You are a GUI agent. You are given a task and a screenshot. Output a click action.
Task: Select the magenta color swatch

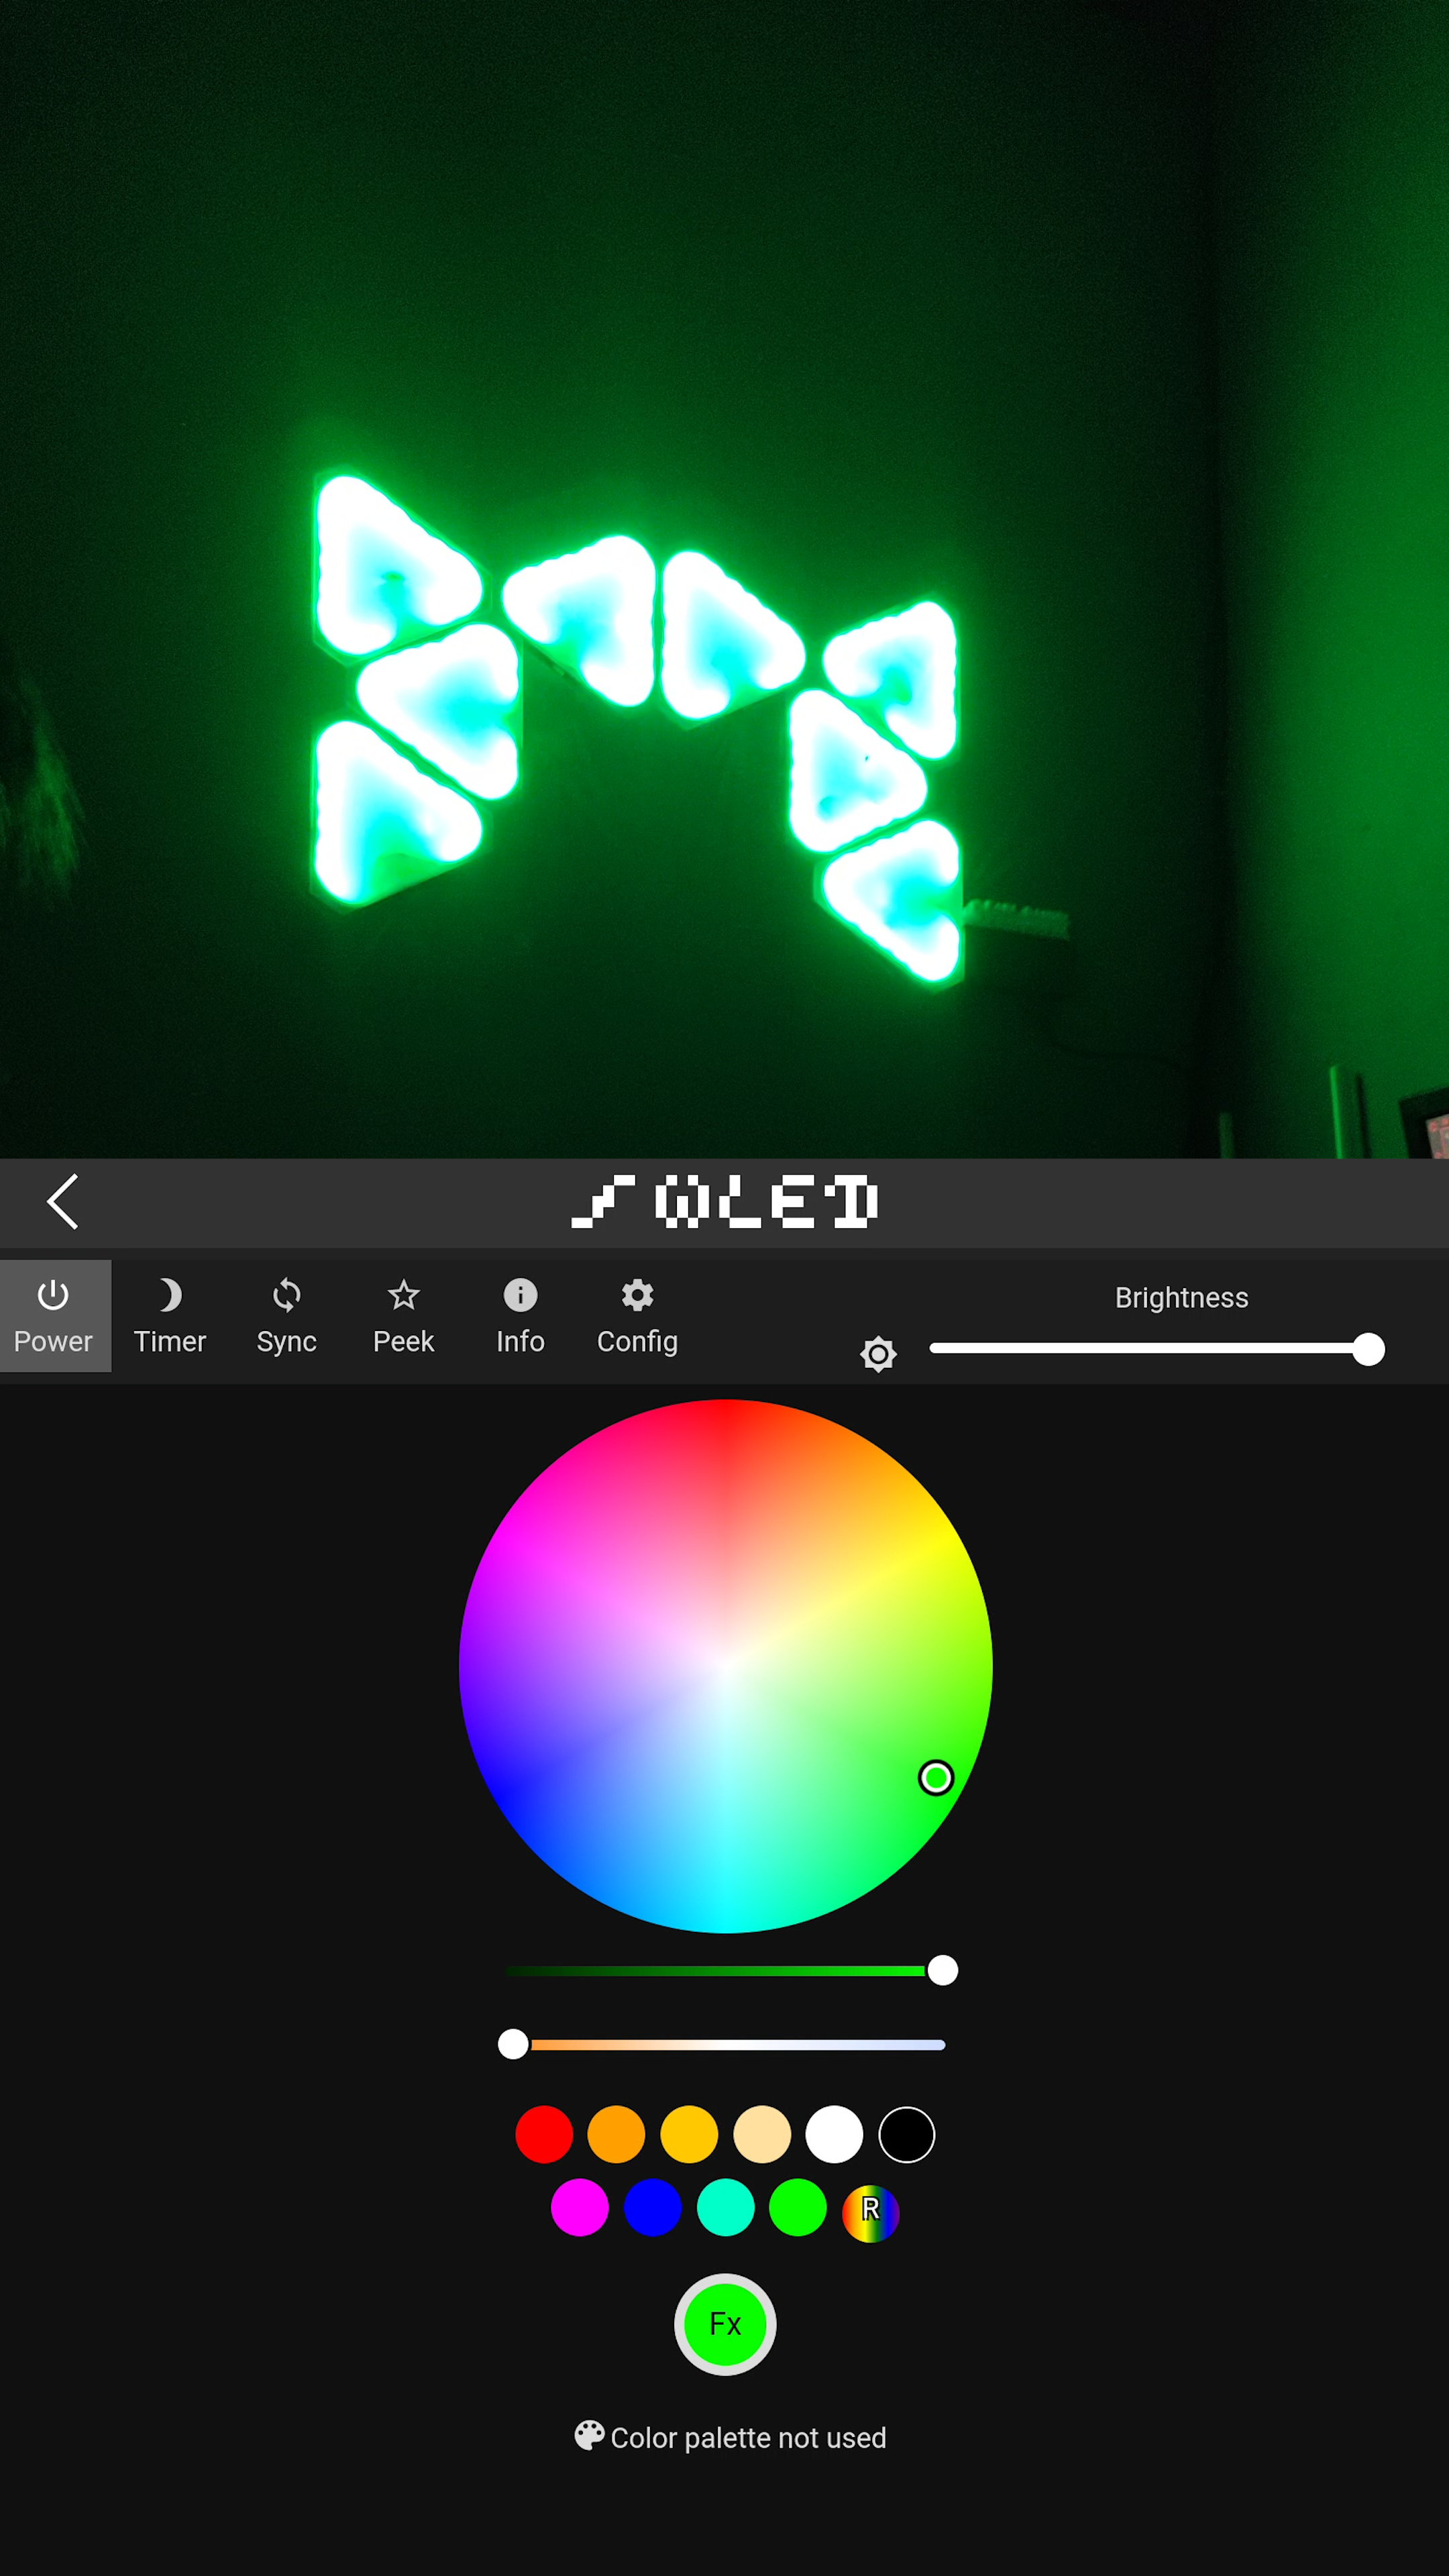coord(580,2207)
